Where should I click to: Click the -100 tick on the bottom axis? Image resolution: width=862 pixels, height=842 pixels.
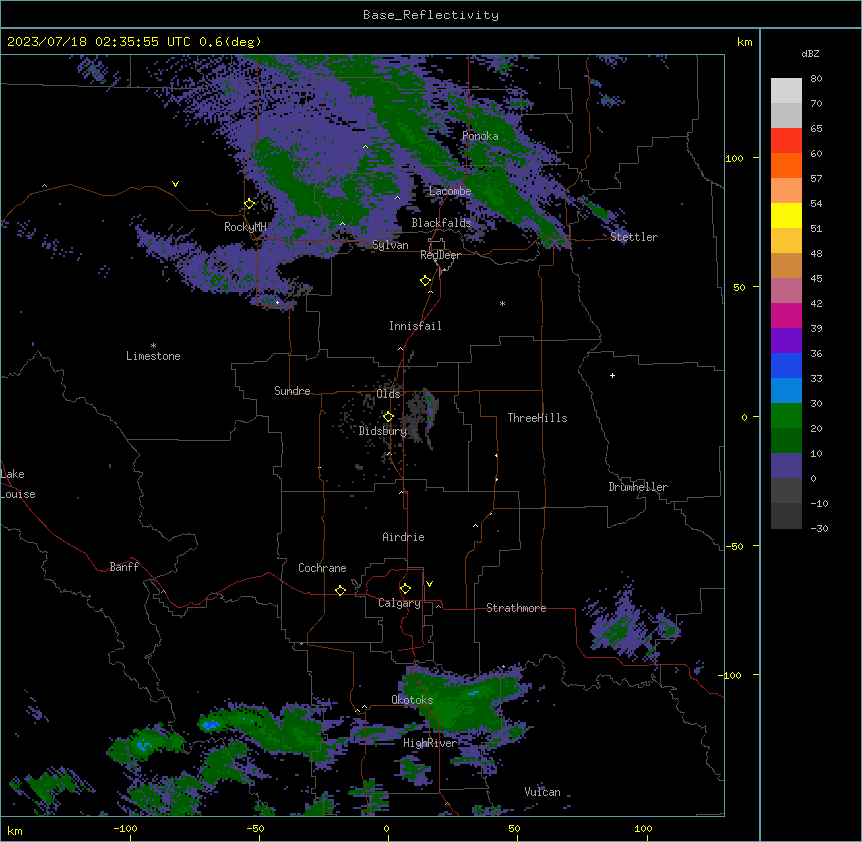tap(125, 828)
